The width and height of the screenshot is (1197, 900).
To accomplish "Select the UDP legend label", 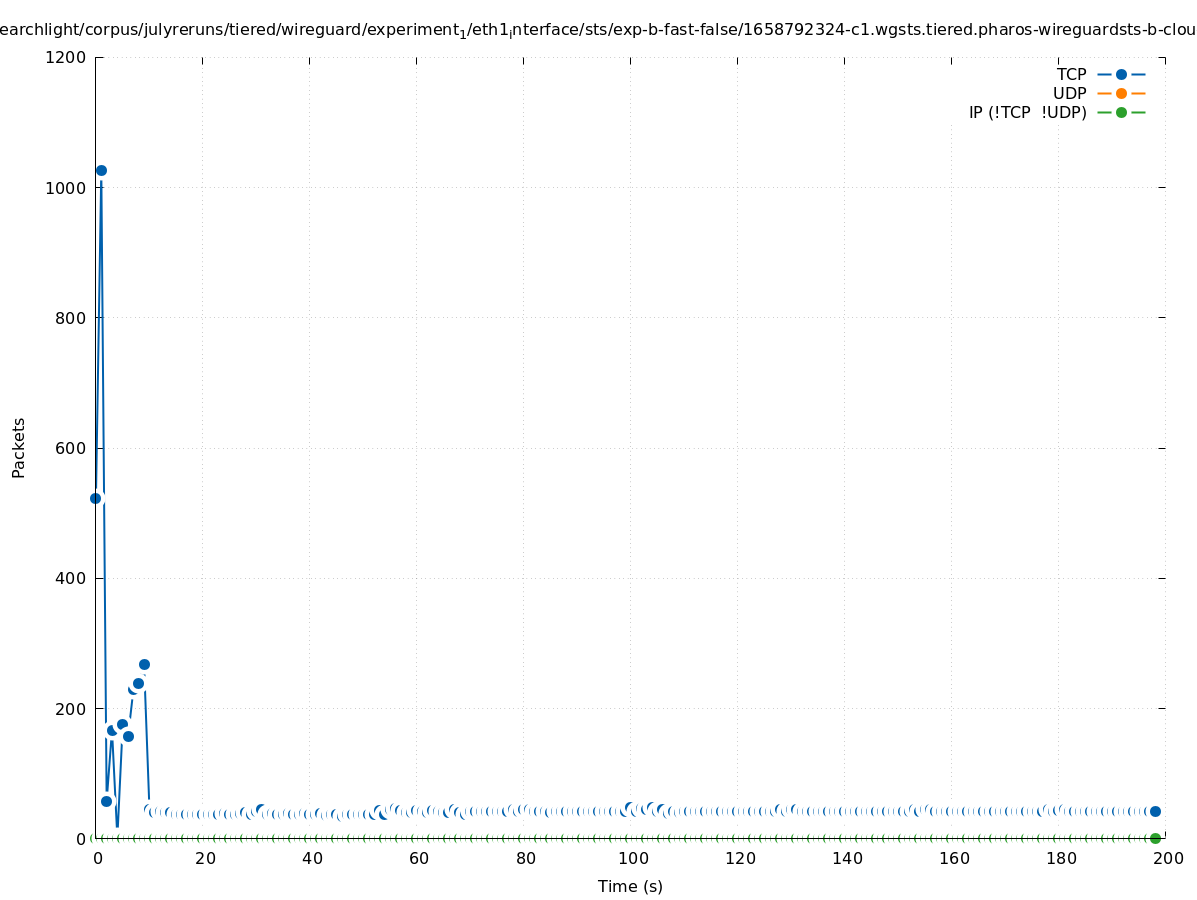I will [1069, 93].
